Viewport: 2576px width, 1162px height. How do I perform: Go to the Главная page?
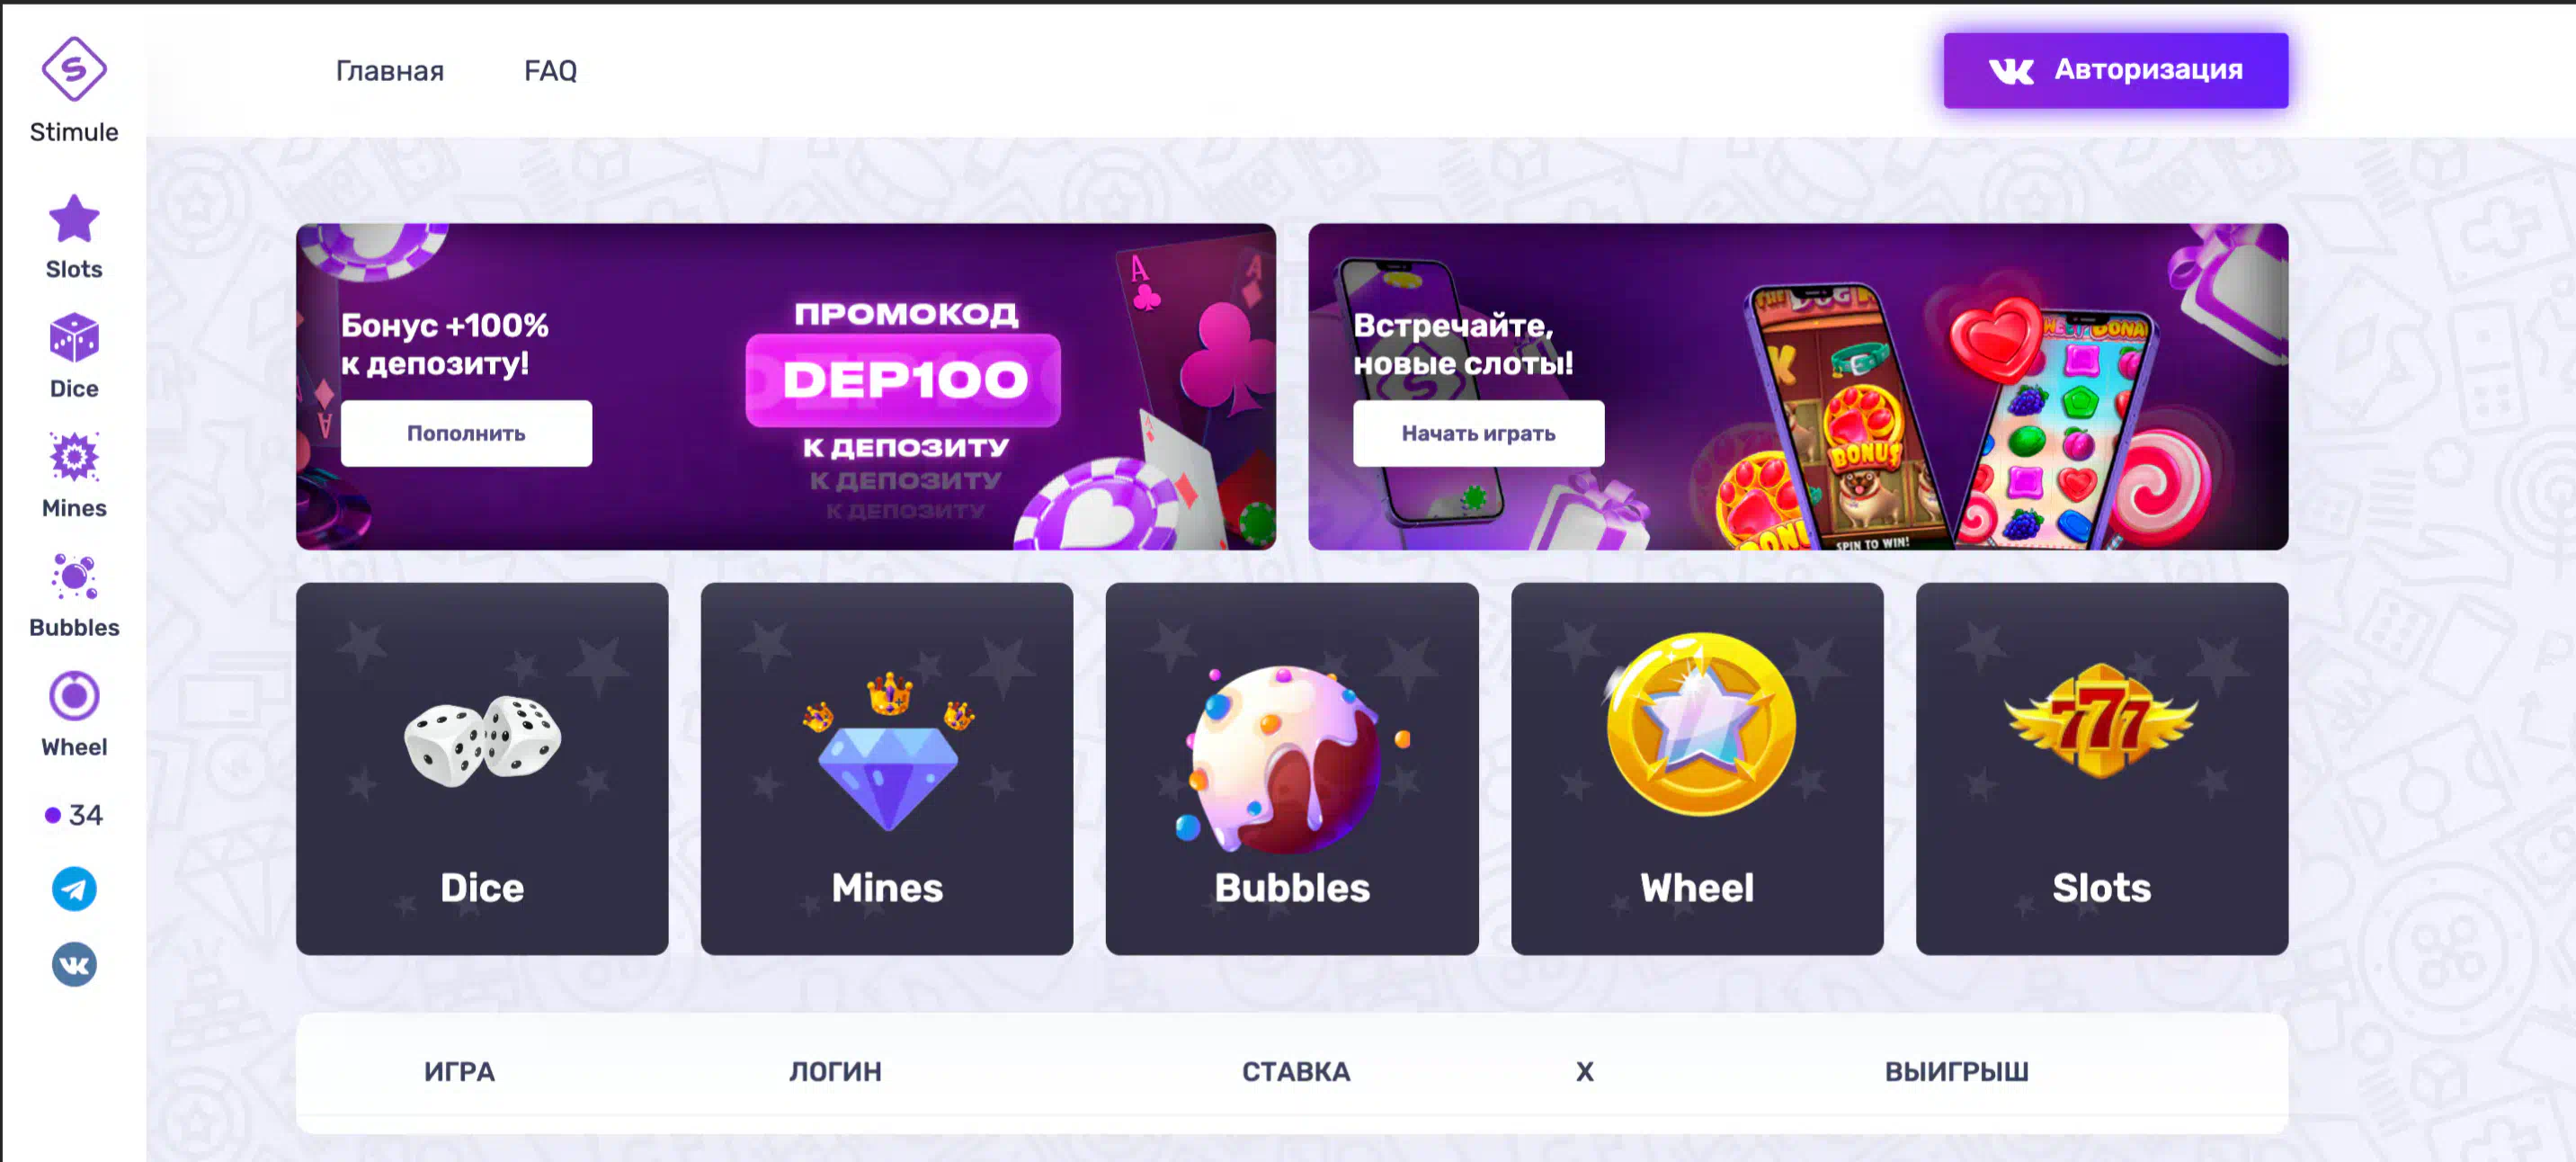click(390, 71)
